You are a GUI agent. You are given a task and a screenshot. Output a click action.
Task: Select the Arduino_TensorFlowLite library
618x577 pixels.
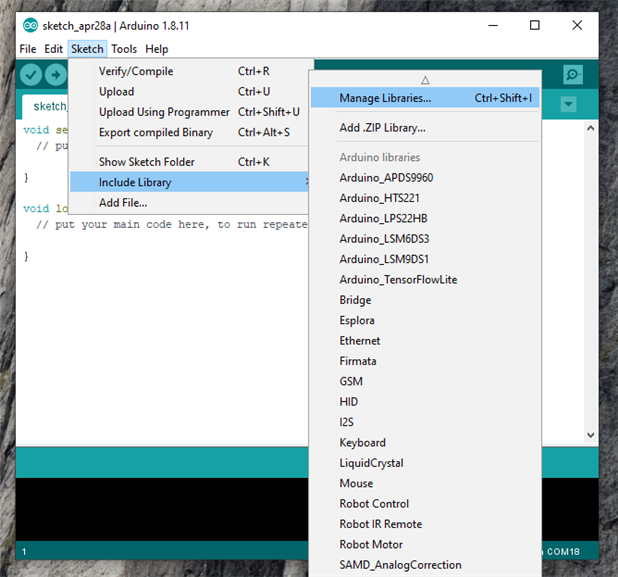[x=398, y=279]
